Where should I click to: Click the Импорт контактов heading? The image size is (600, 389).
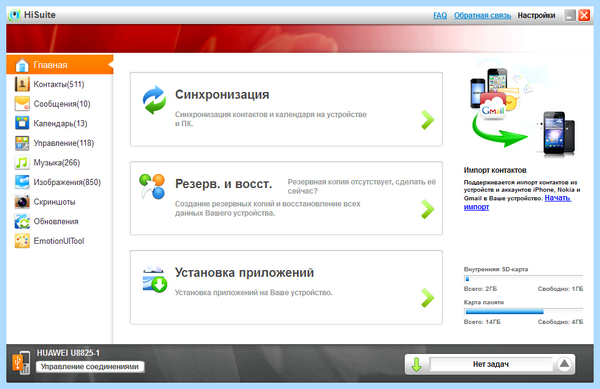495,170
